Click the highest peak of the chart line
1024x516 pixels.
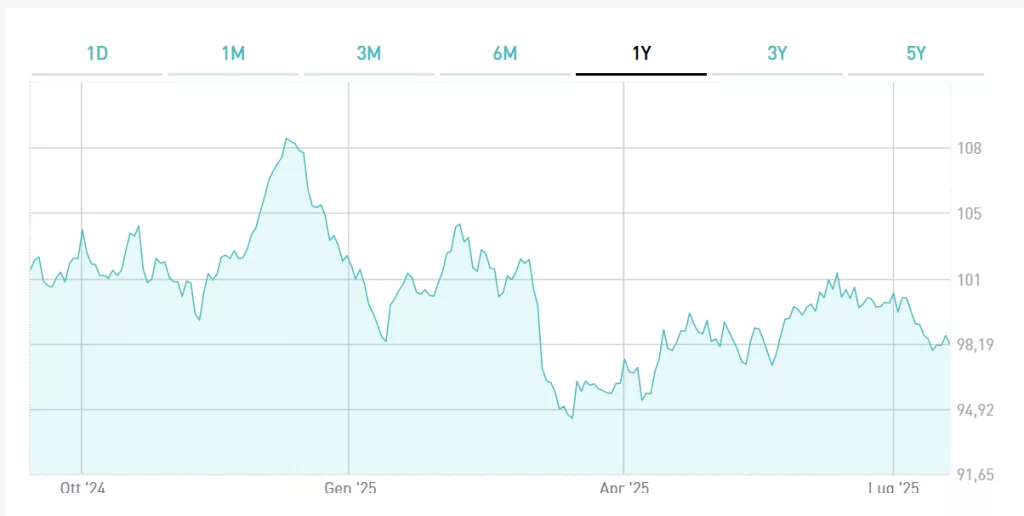(x=286, y=139)
